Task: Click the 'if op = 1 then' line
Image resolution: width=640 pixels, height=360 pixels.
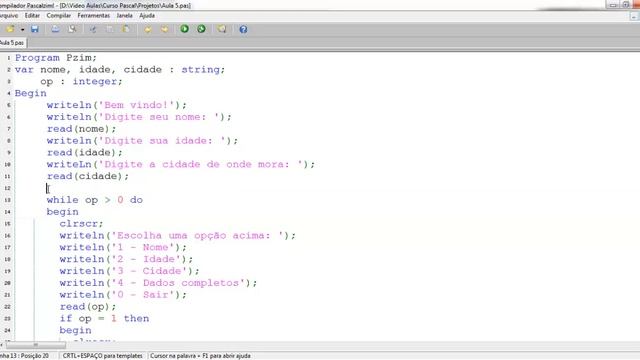Action: coord(104,318)
